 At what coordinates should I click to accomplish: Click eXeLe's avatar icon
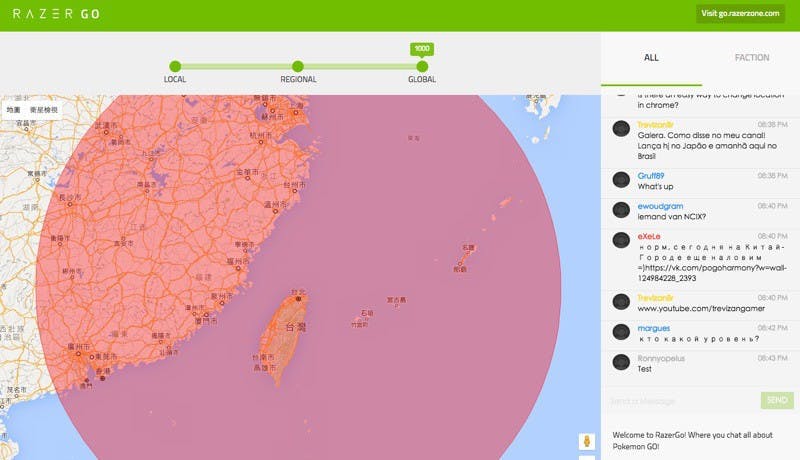tap(621, 240)
